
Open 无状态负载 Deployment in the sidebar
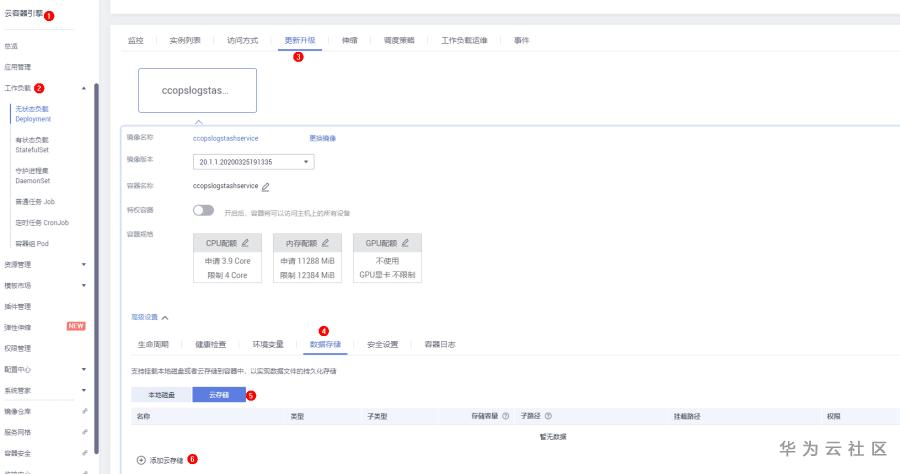(33, 114)
